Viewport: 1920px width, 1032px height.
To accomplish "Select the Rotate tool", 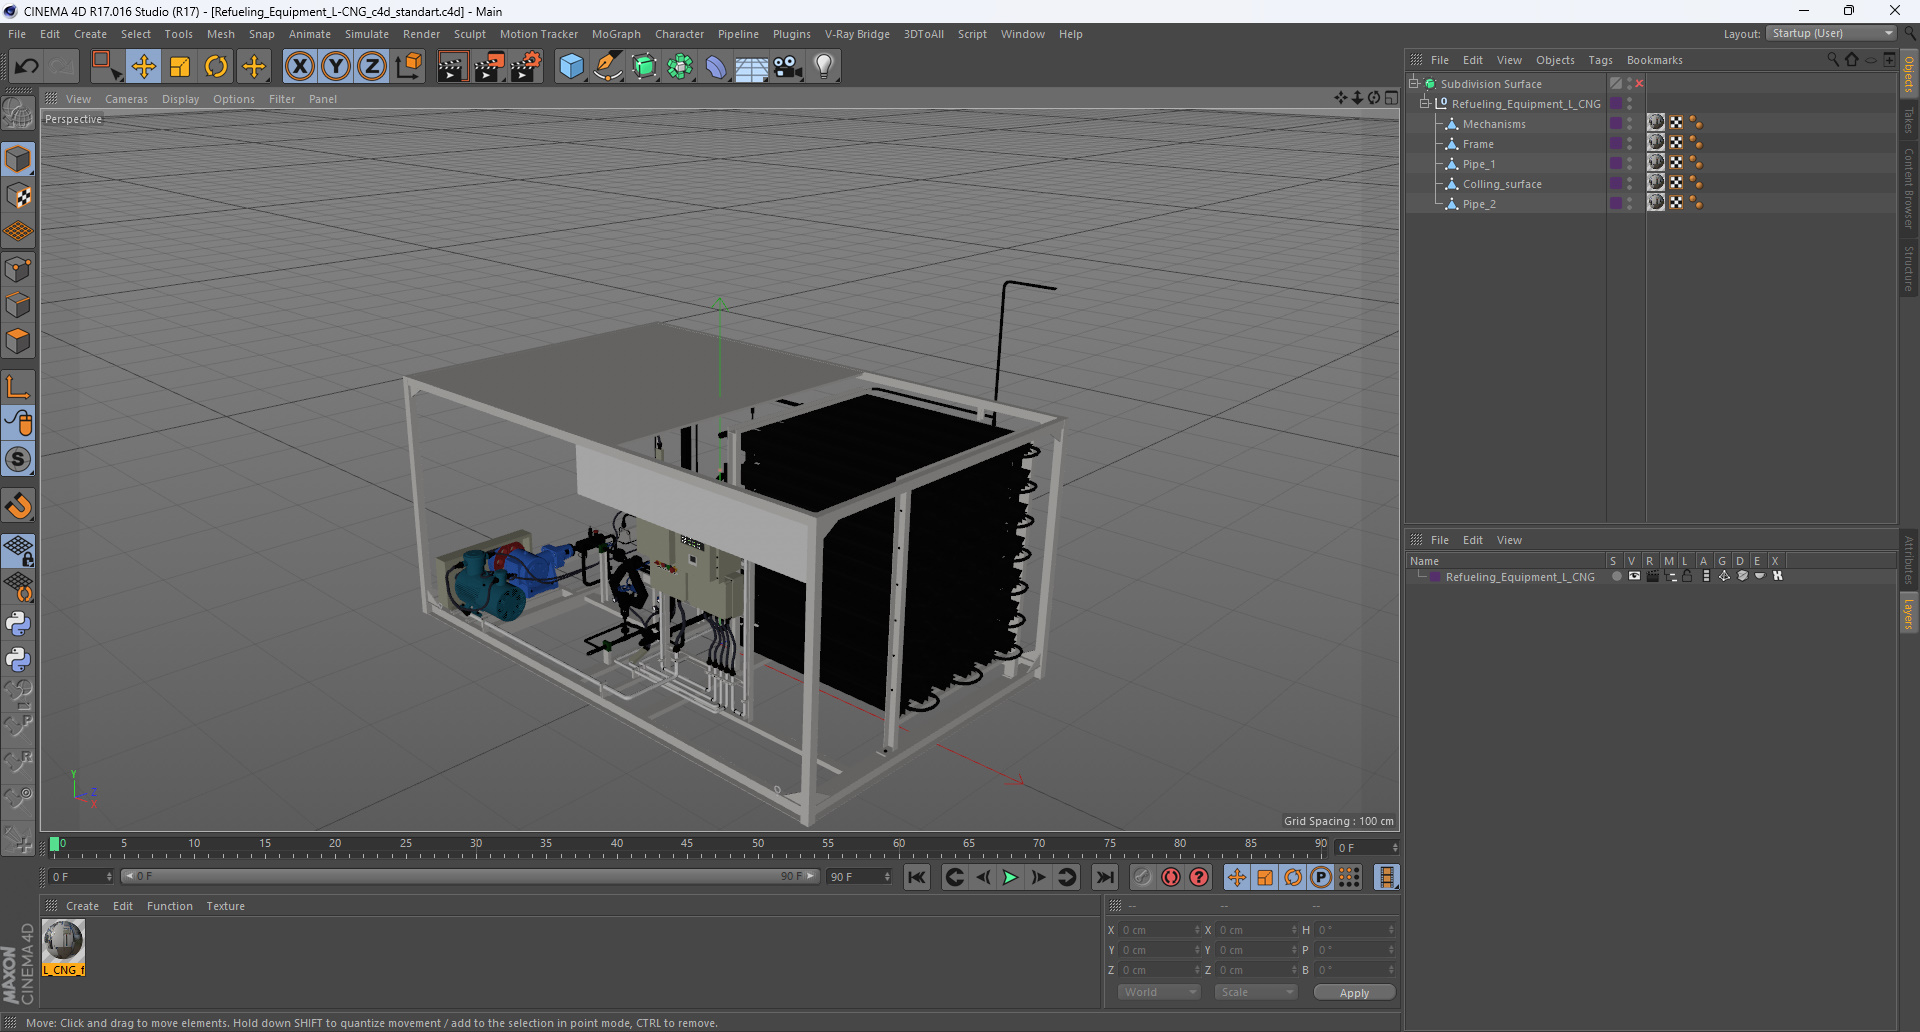I will 216,67.
